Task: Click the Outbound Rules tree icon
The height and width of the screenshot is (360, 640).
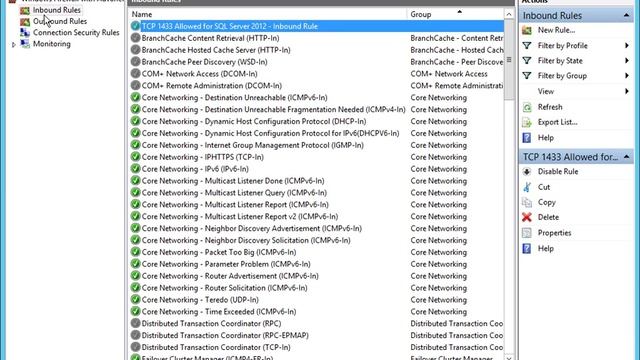Action: pos(25,22)
